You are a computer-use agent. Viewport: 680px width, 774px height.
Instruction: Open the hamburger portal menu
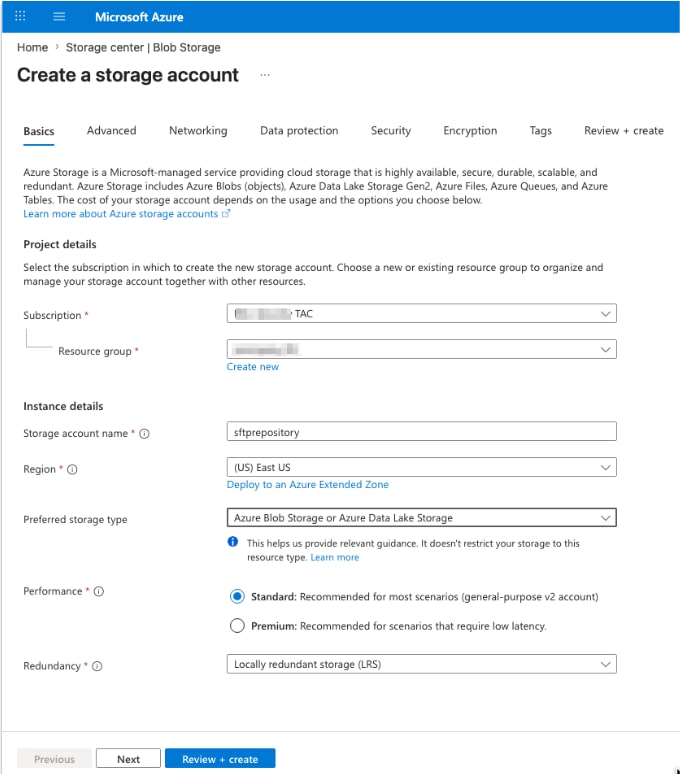click(x=59, y=16)
